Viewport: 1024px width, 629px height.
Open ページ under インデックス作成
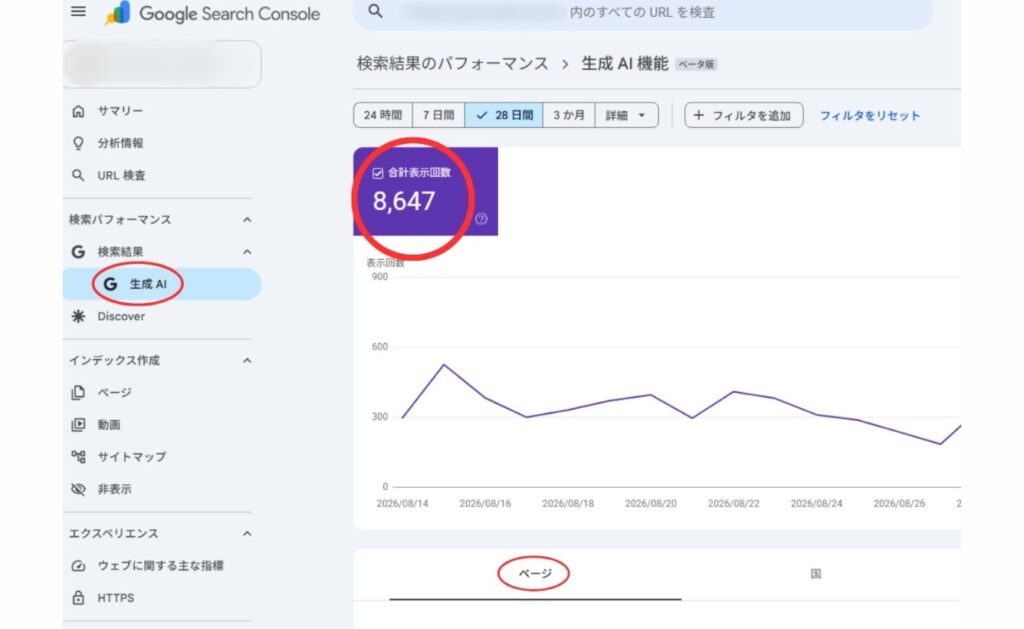point(114,393)
